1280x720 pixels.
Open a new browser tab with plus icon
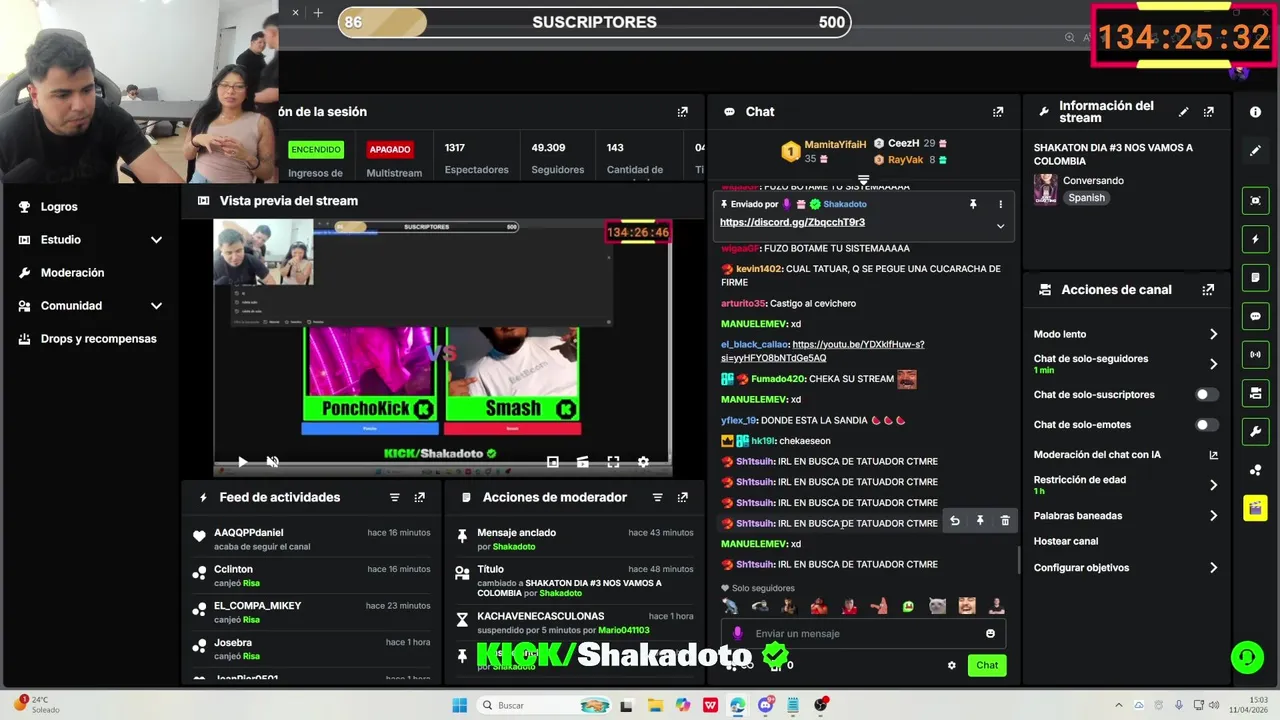click(x=318, y=13)
